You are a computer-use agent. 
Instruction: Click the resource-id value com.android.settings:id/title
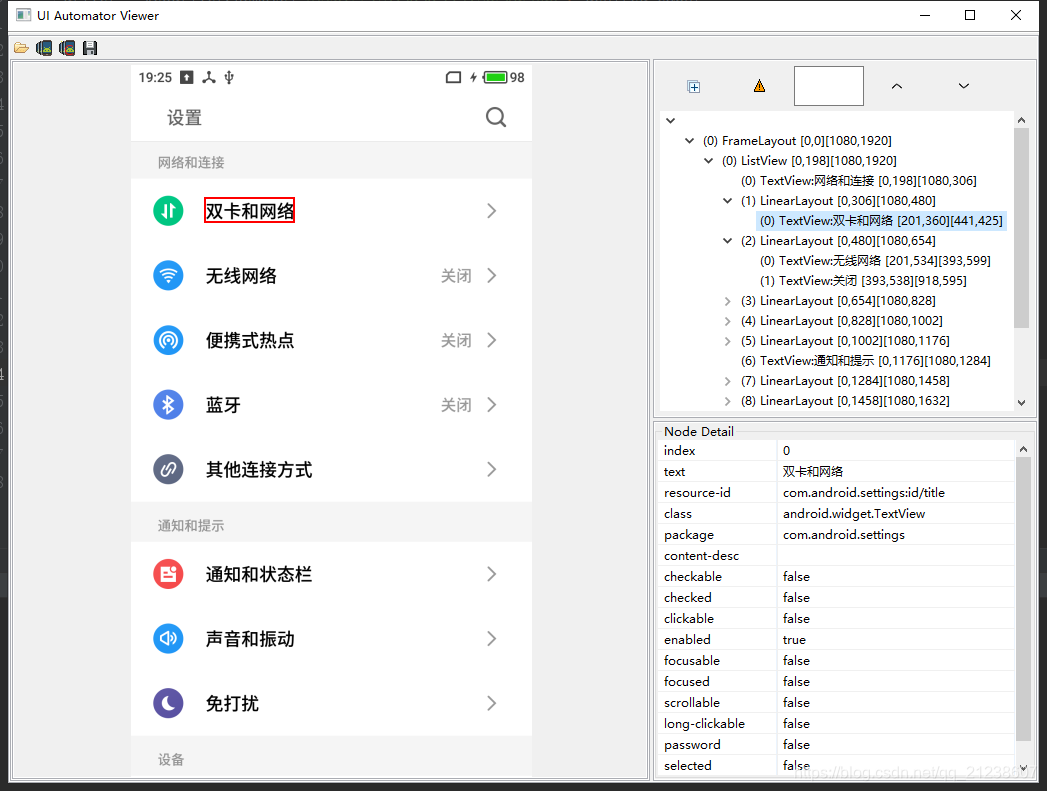click(x=863, y=493)
